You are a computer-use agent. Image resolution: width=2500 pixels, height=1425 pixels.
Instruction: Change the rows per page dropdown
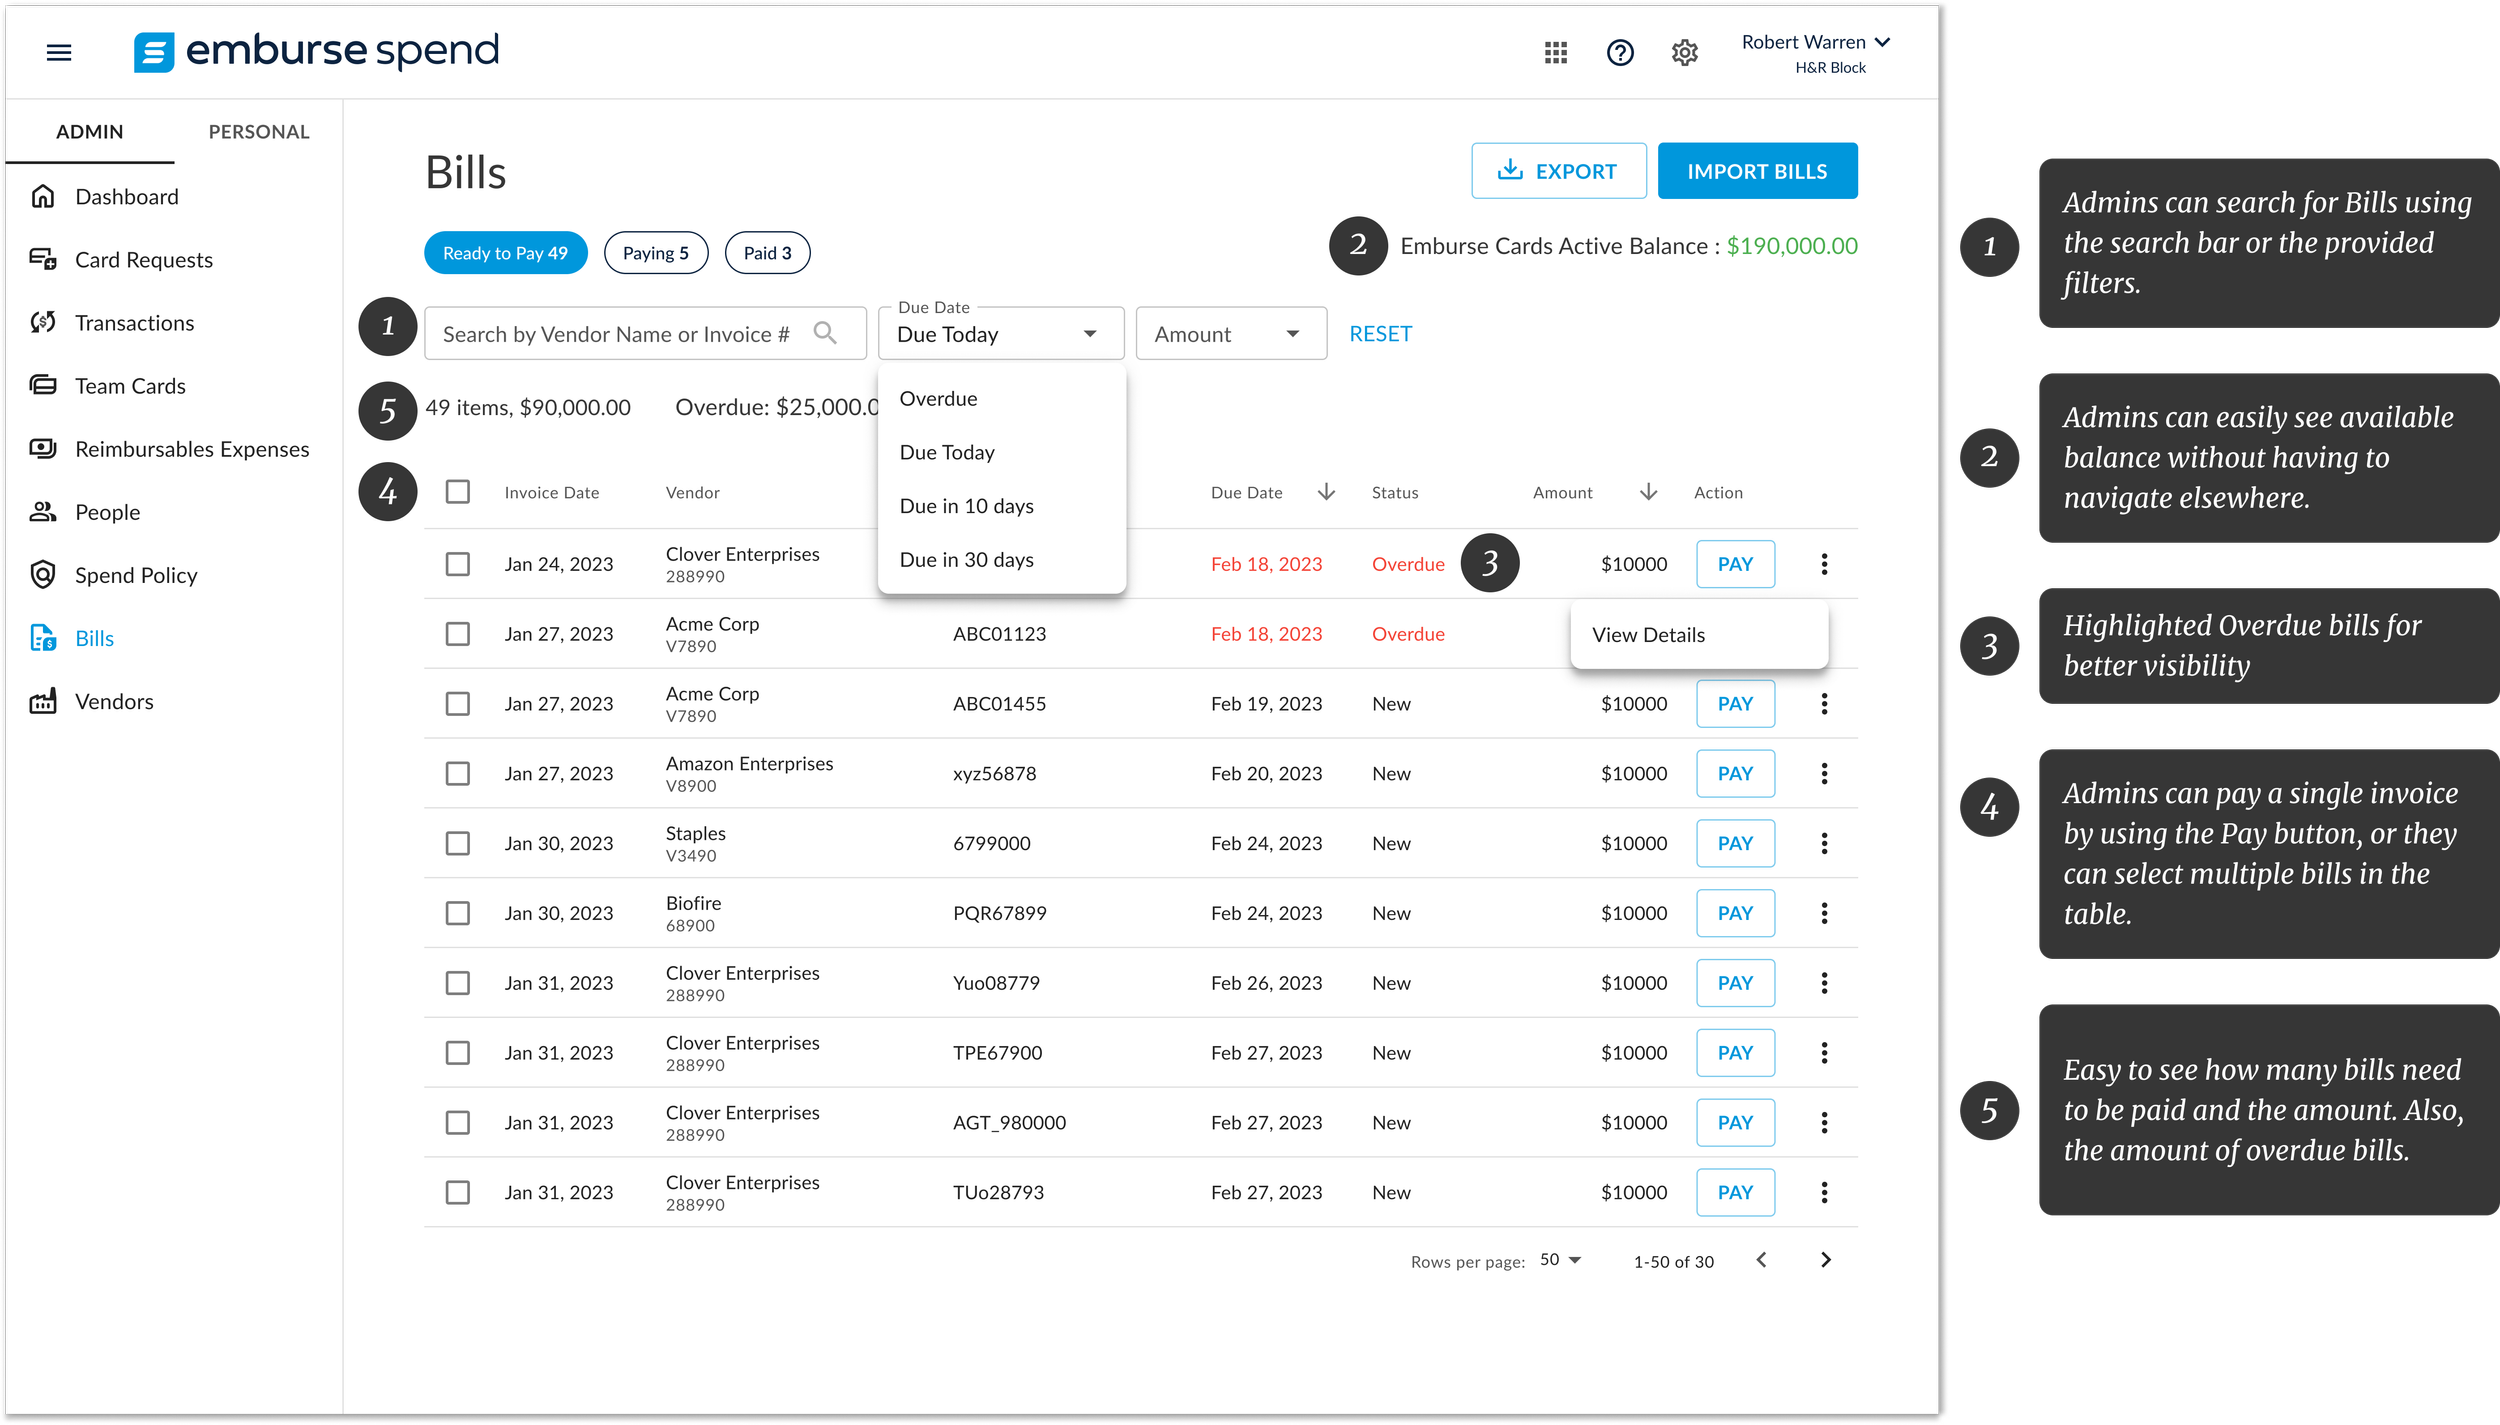[x=1559, y=1259]
